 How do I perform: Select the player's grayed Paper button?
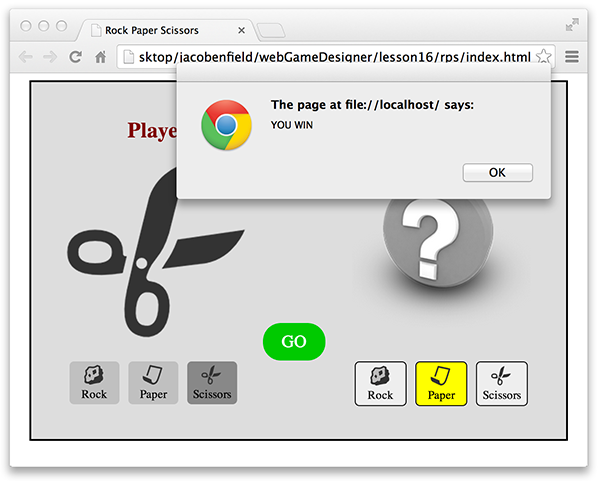pyautogui.click(x=153, y=383)
